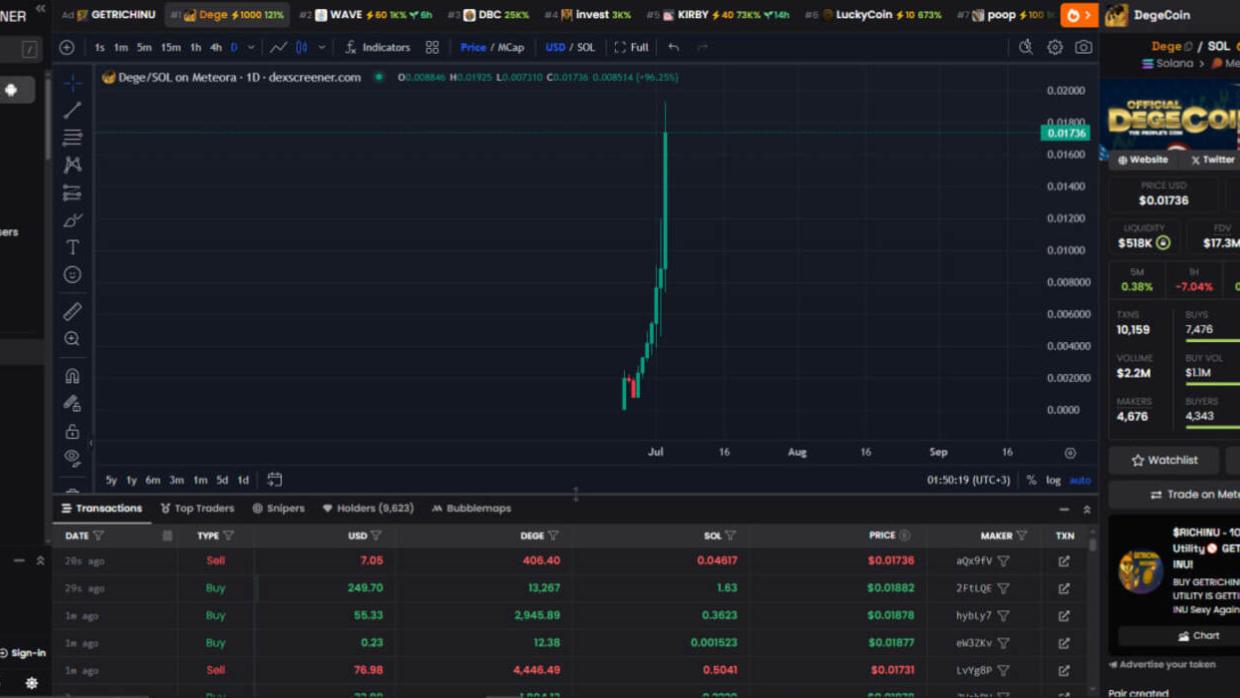Select the pattern drawing tool

(x=72, y=164)
